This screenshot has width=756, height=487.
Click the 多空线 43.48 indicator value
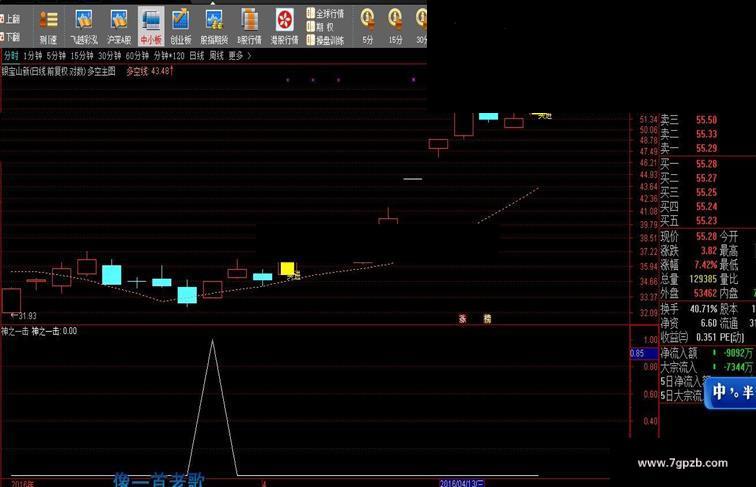point(149,71)
